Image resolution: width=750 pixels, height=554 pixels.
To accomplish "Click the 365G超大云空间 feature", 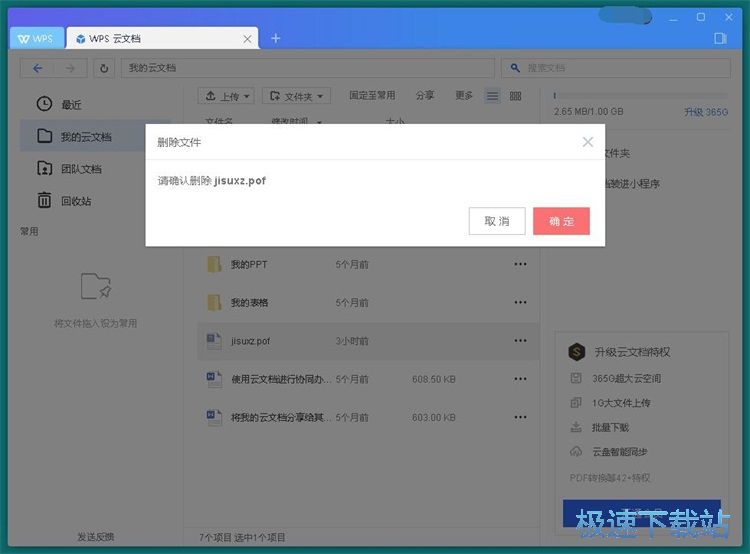I will (x=626, y=378).
